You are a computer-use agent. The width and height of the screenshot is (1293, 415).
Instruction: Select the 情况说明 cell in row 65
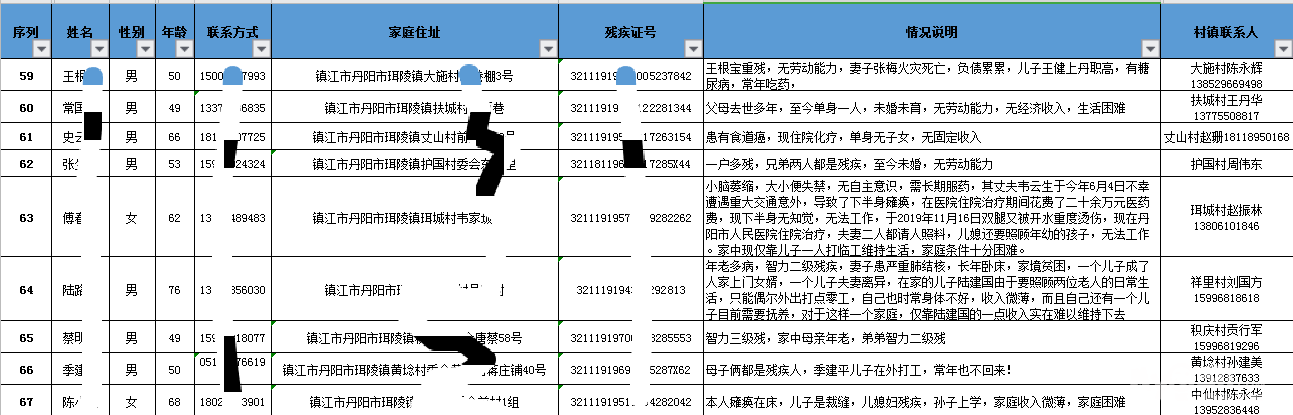click(x=932, y=338)
